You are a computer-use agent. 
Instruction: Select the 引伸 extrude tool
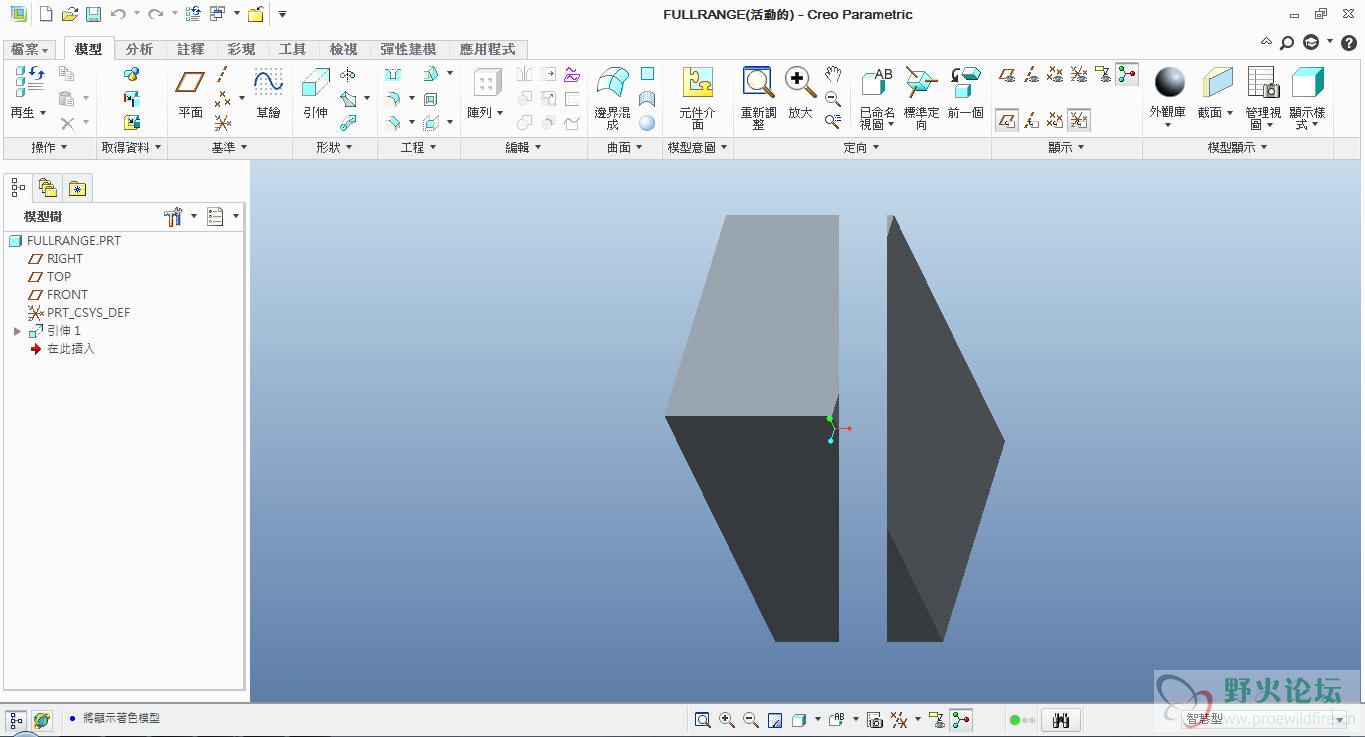[316, 95]
